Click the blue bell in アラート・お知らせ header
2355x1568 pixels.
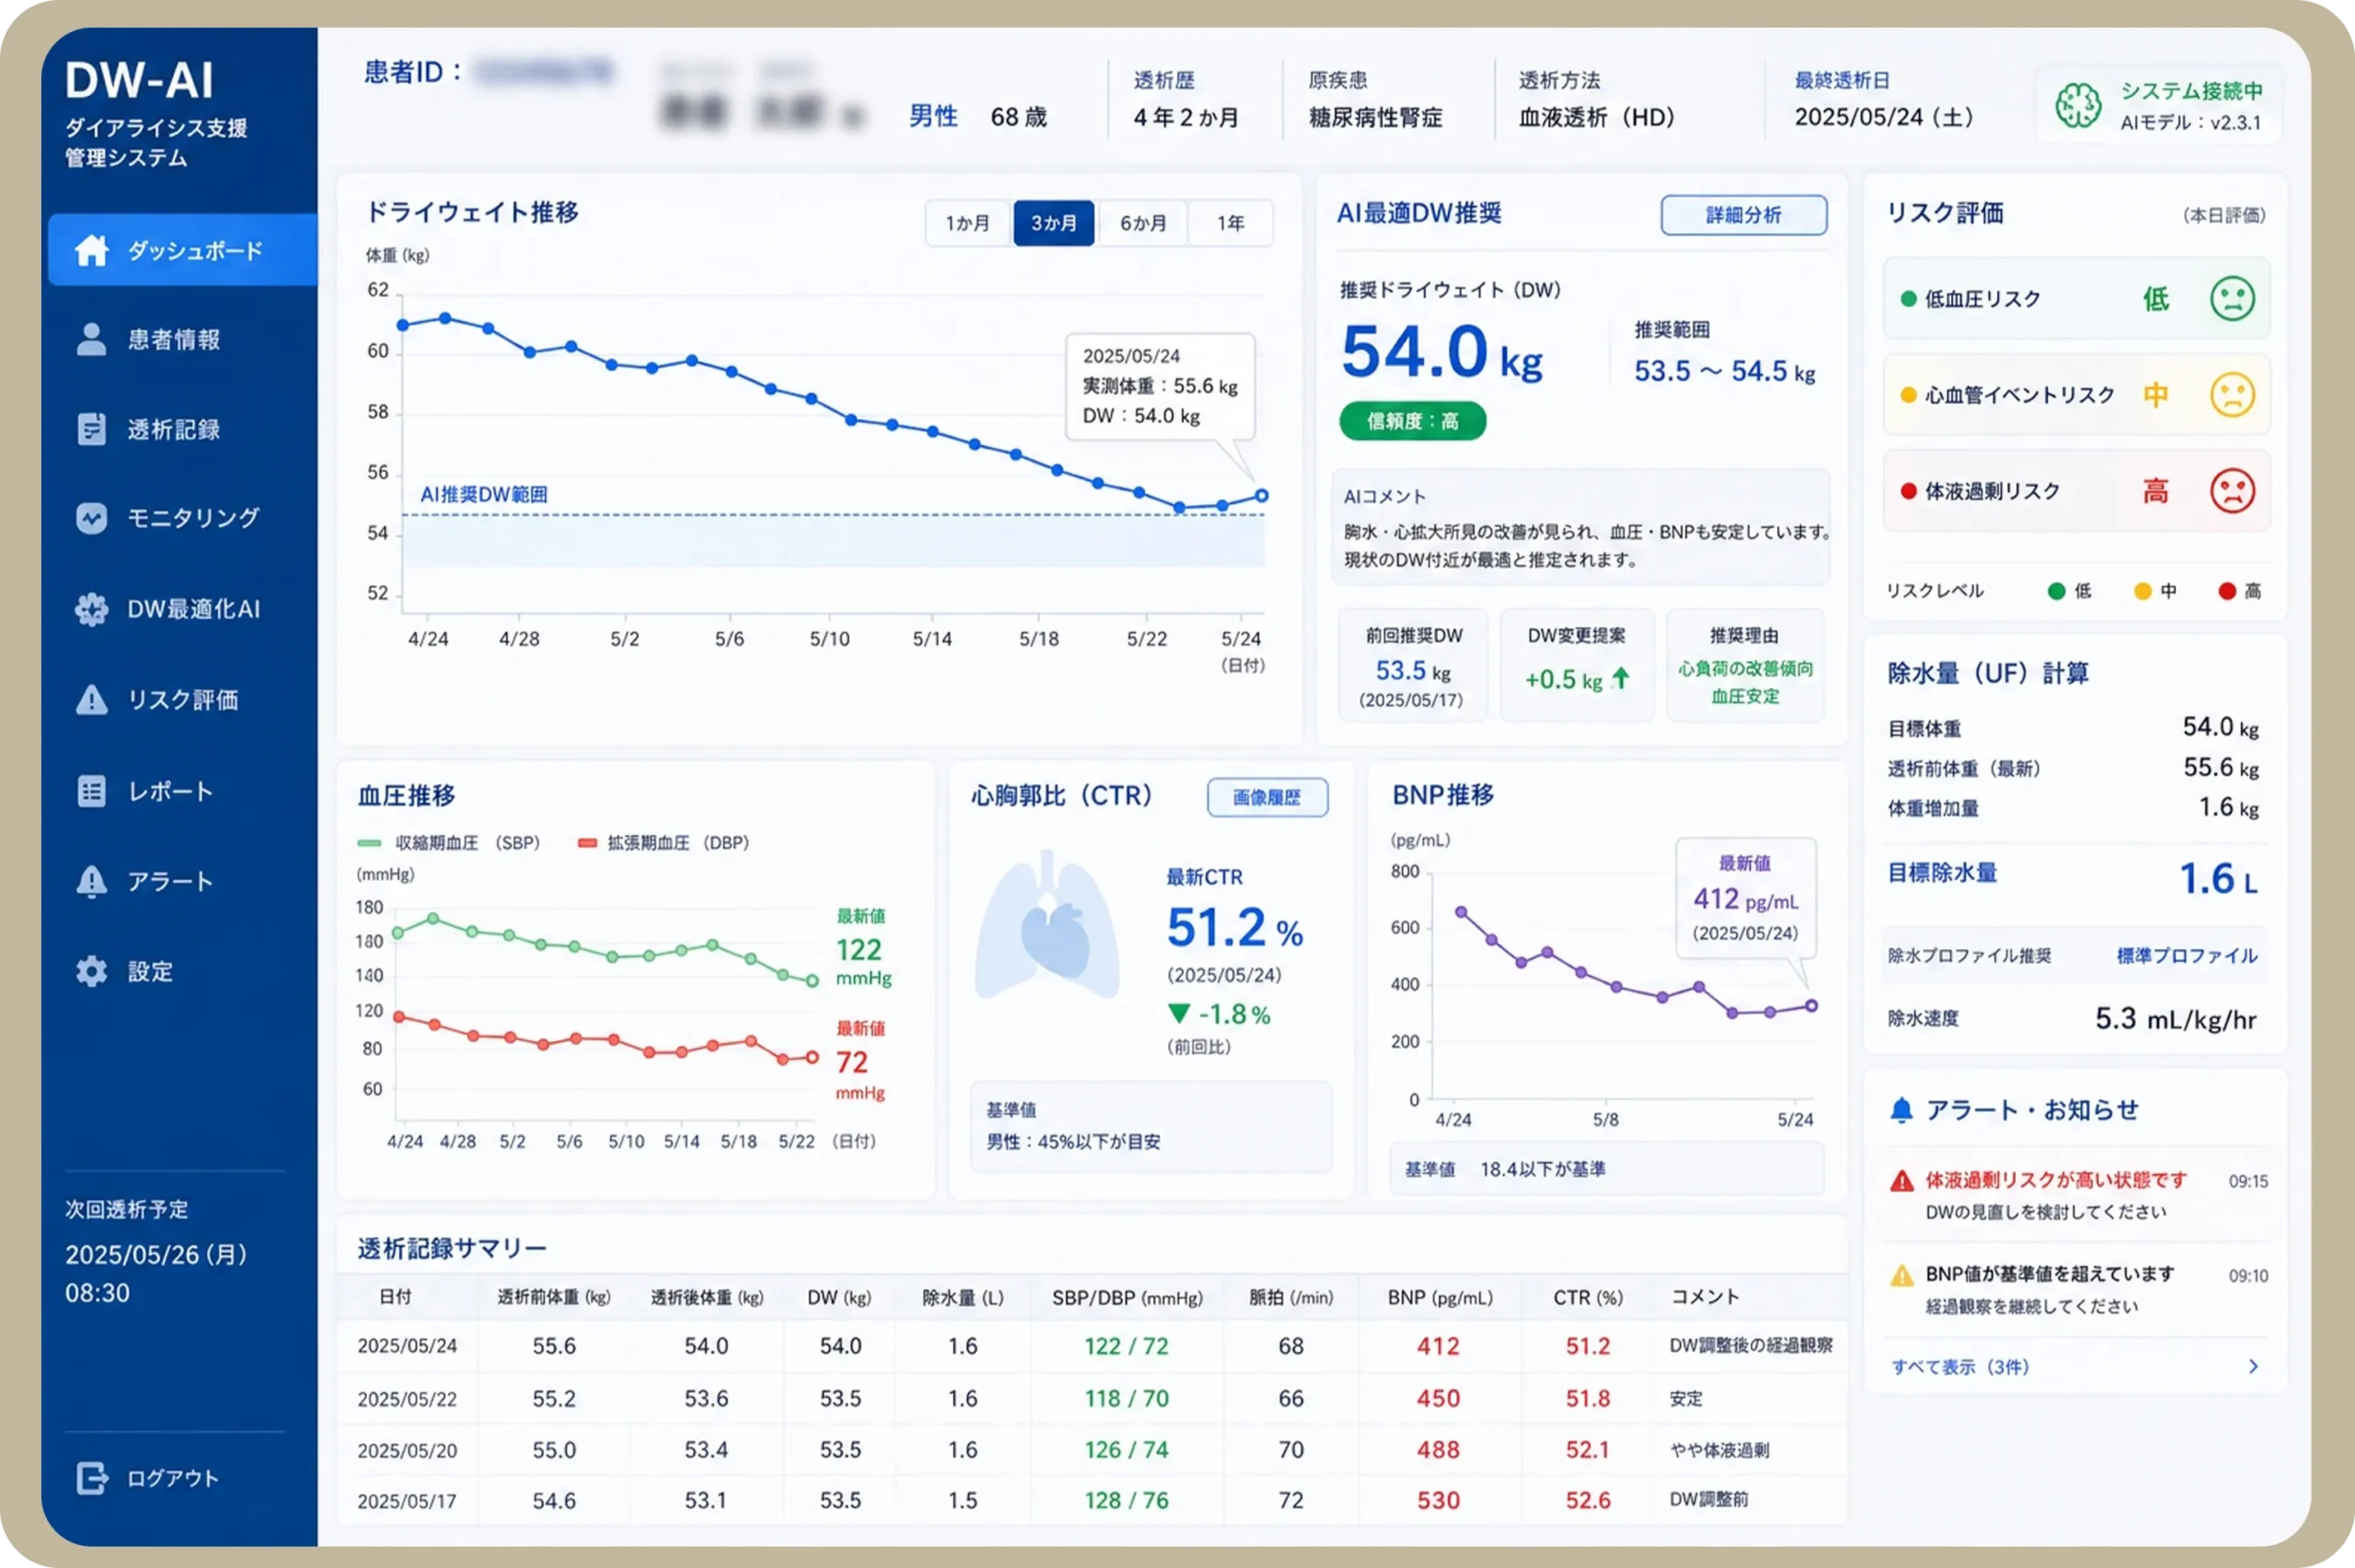click(1901, 1110)
